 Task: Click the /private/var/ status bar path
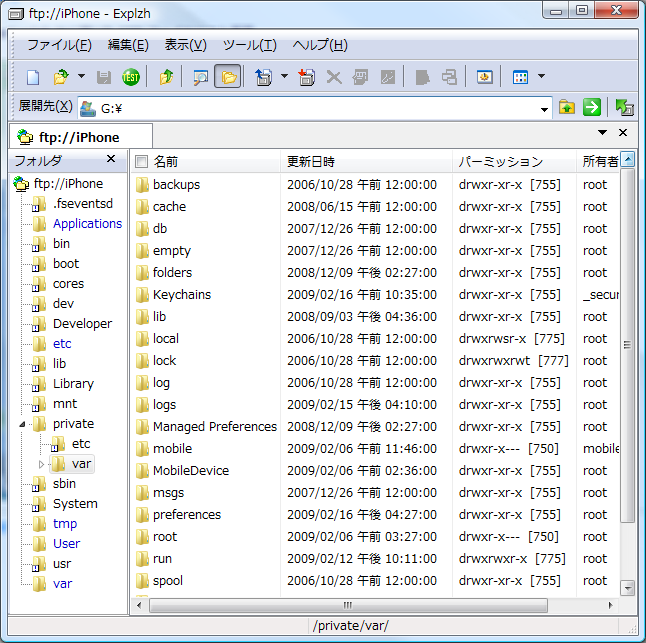[x=351, y=626]
